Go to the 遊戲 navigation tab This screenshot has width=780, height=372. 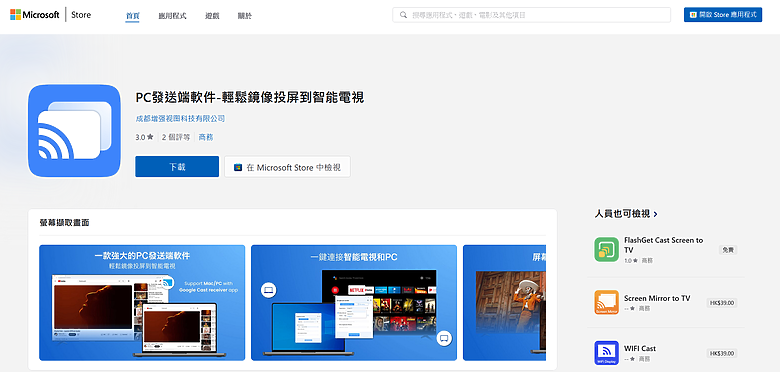212,16
